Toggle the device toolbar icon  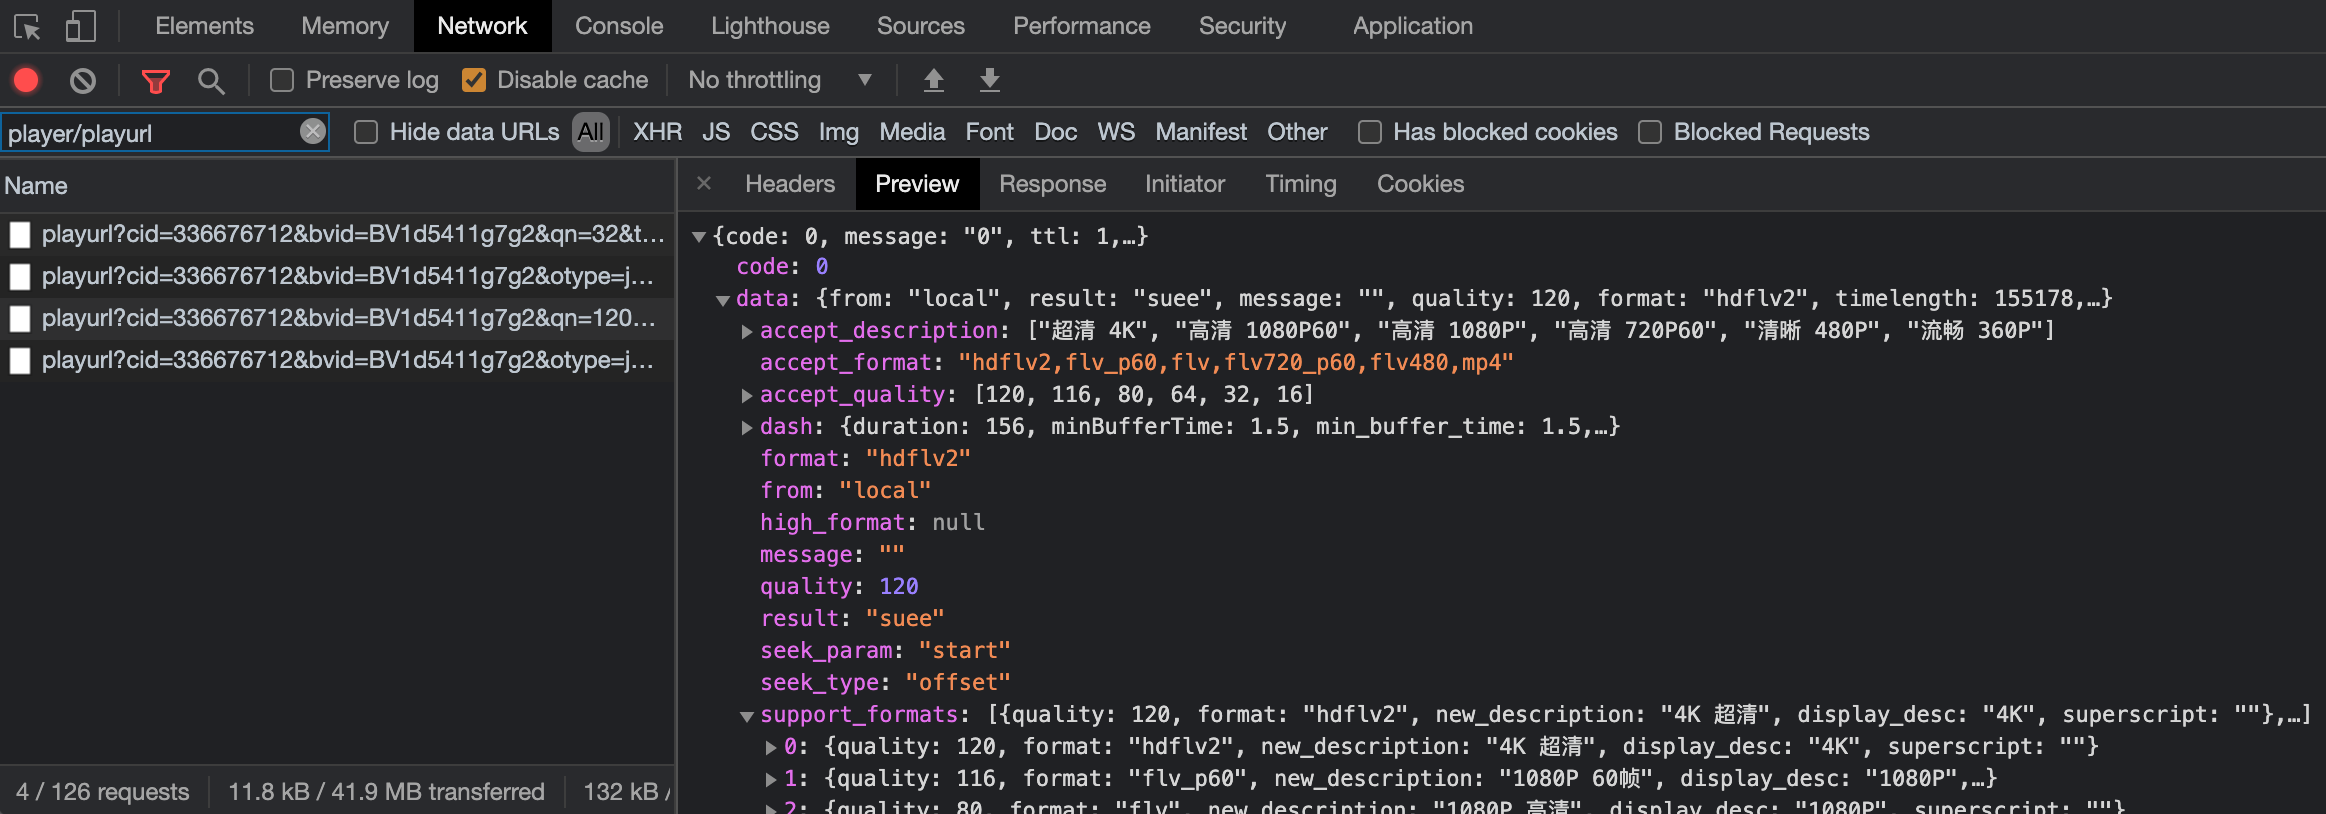tap(81, 27)
